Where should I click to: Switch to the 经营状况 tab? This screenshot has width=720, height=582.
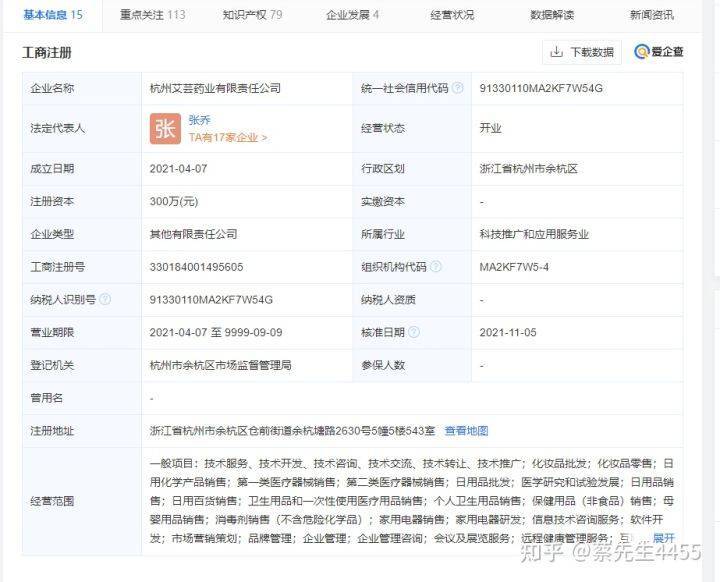pyautogui.click(x=452, y=15)
